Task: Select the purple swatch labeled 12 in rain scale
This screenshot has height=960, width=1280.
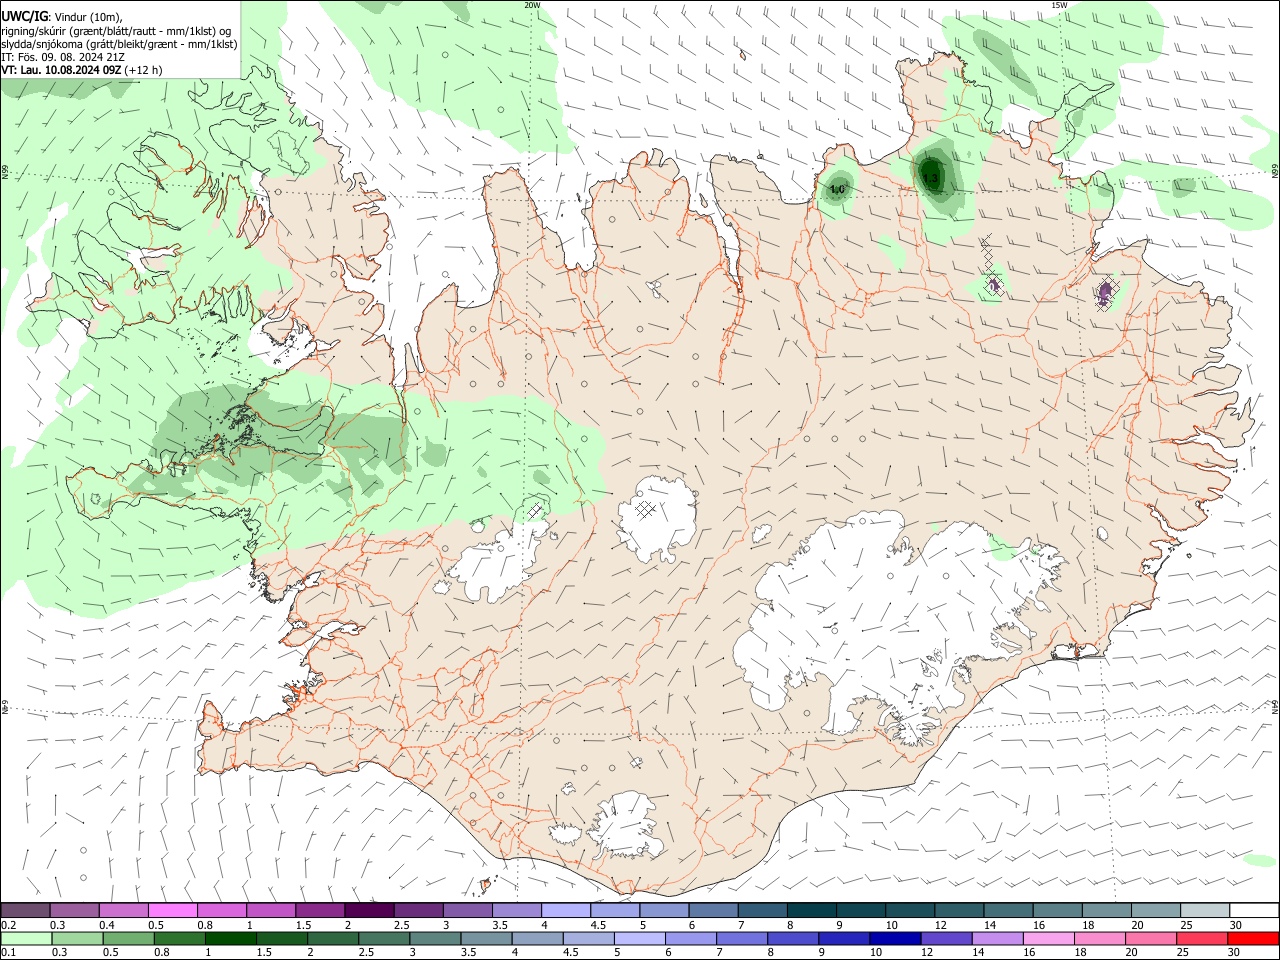Action: [x=945, y=939]
